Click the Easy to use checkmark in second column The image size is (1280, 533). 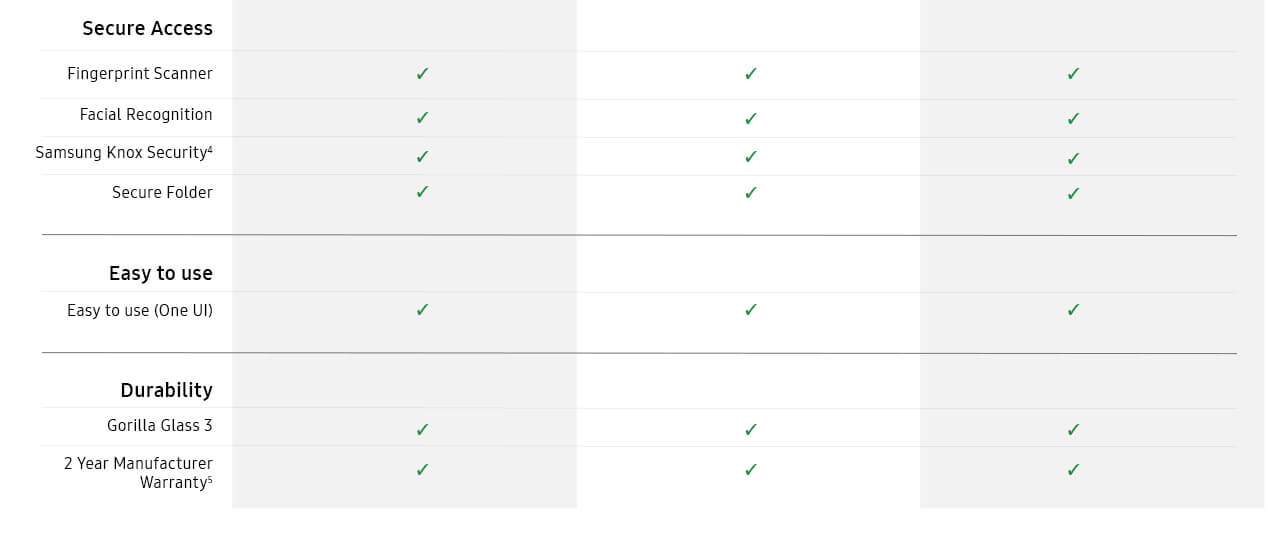tap(751, 309)
